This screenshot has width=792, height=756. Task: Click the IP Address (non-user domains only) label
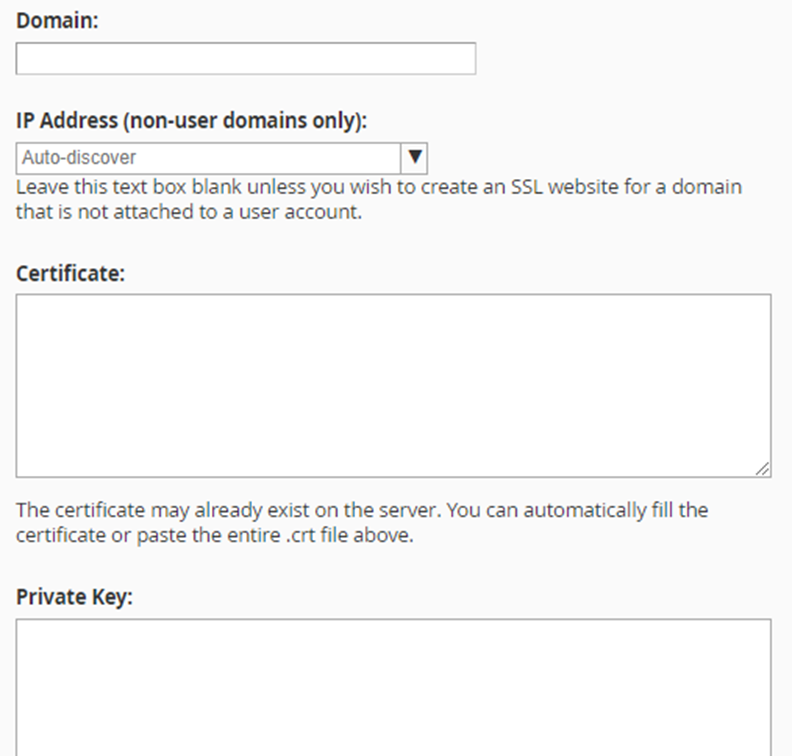point(191,121)
